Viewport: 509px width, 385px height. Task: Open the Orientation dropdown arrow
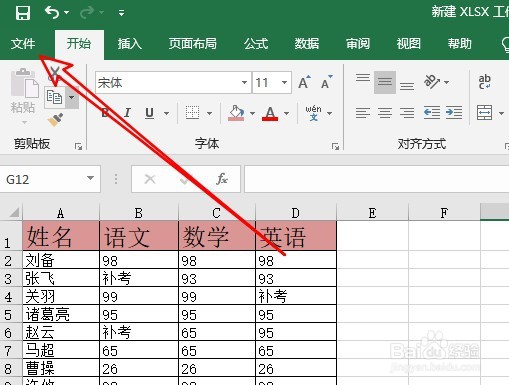pyautogui.click(x=447, y=82)
